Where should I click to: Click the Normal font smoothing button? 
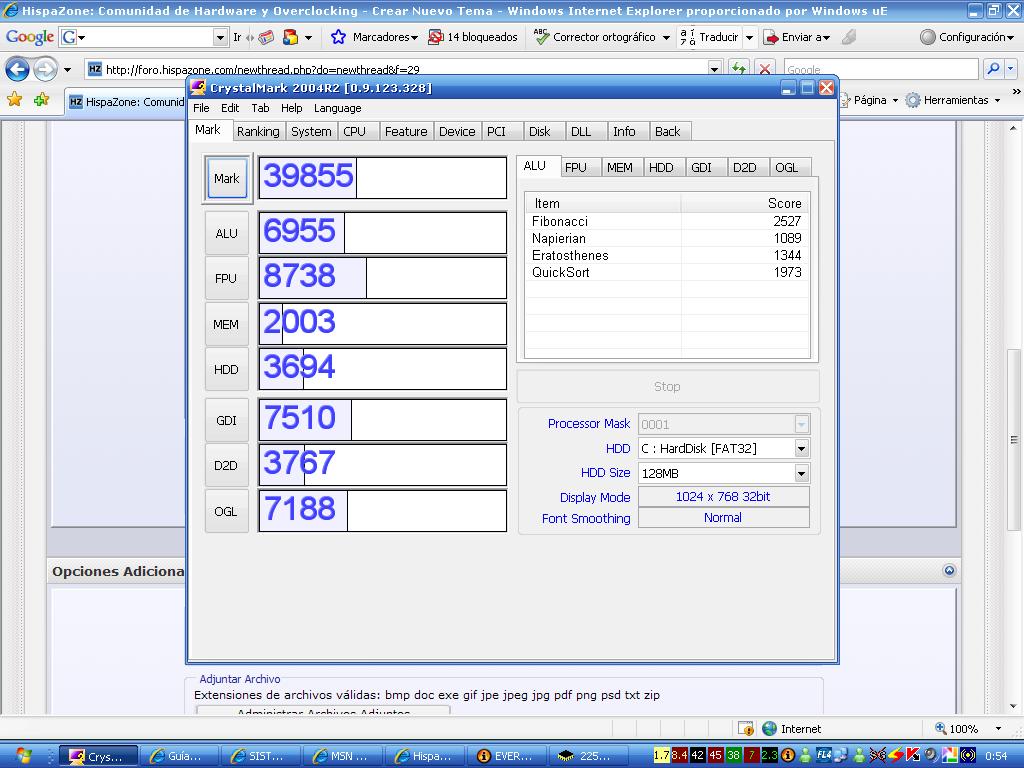click(723, 518)
